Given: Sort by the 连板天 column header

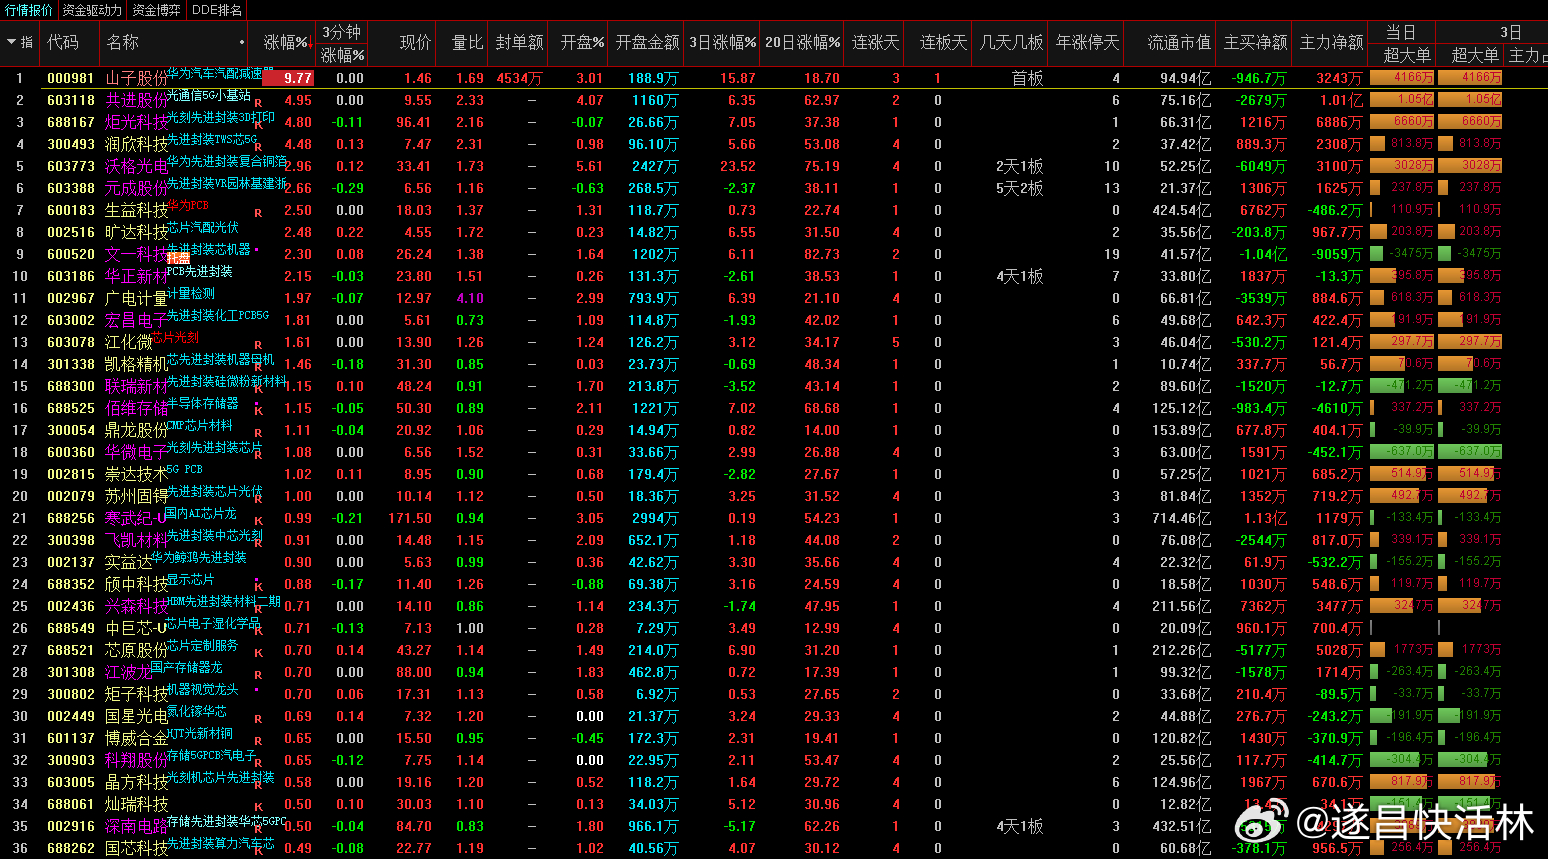Looking at the screenshot, I should pyautogui.click(x=944, y=42).
